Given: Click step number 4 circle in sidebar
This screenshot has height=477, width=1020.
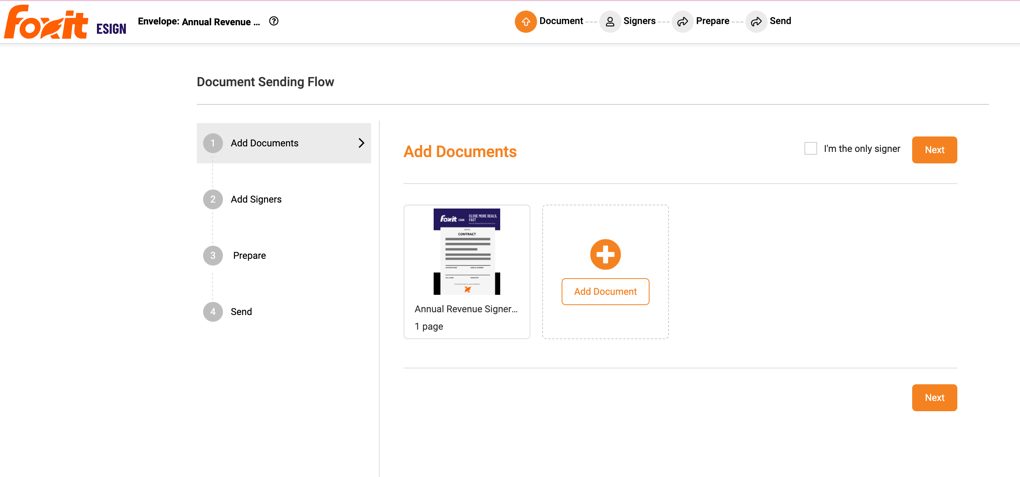Looking at the screenshot, I should click(x=213, y=312).
